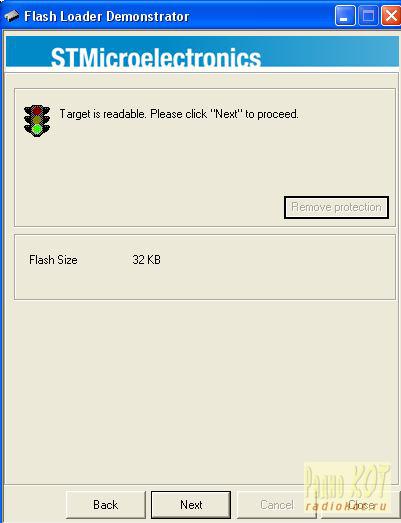
Task: Go to the Next wizard step
Action: pyautogui.click(x=191, y=505)
